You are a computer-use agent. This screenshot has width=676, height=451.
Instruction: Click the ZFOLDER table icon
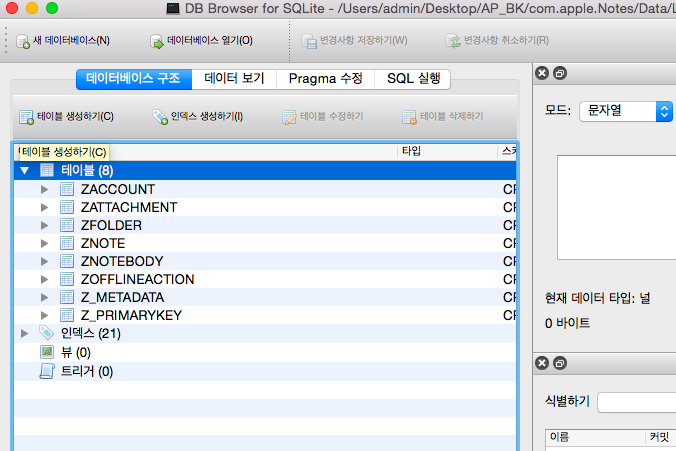pos(67,226)
